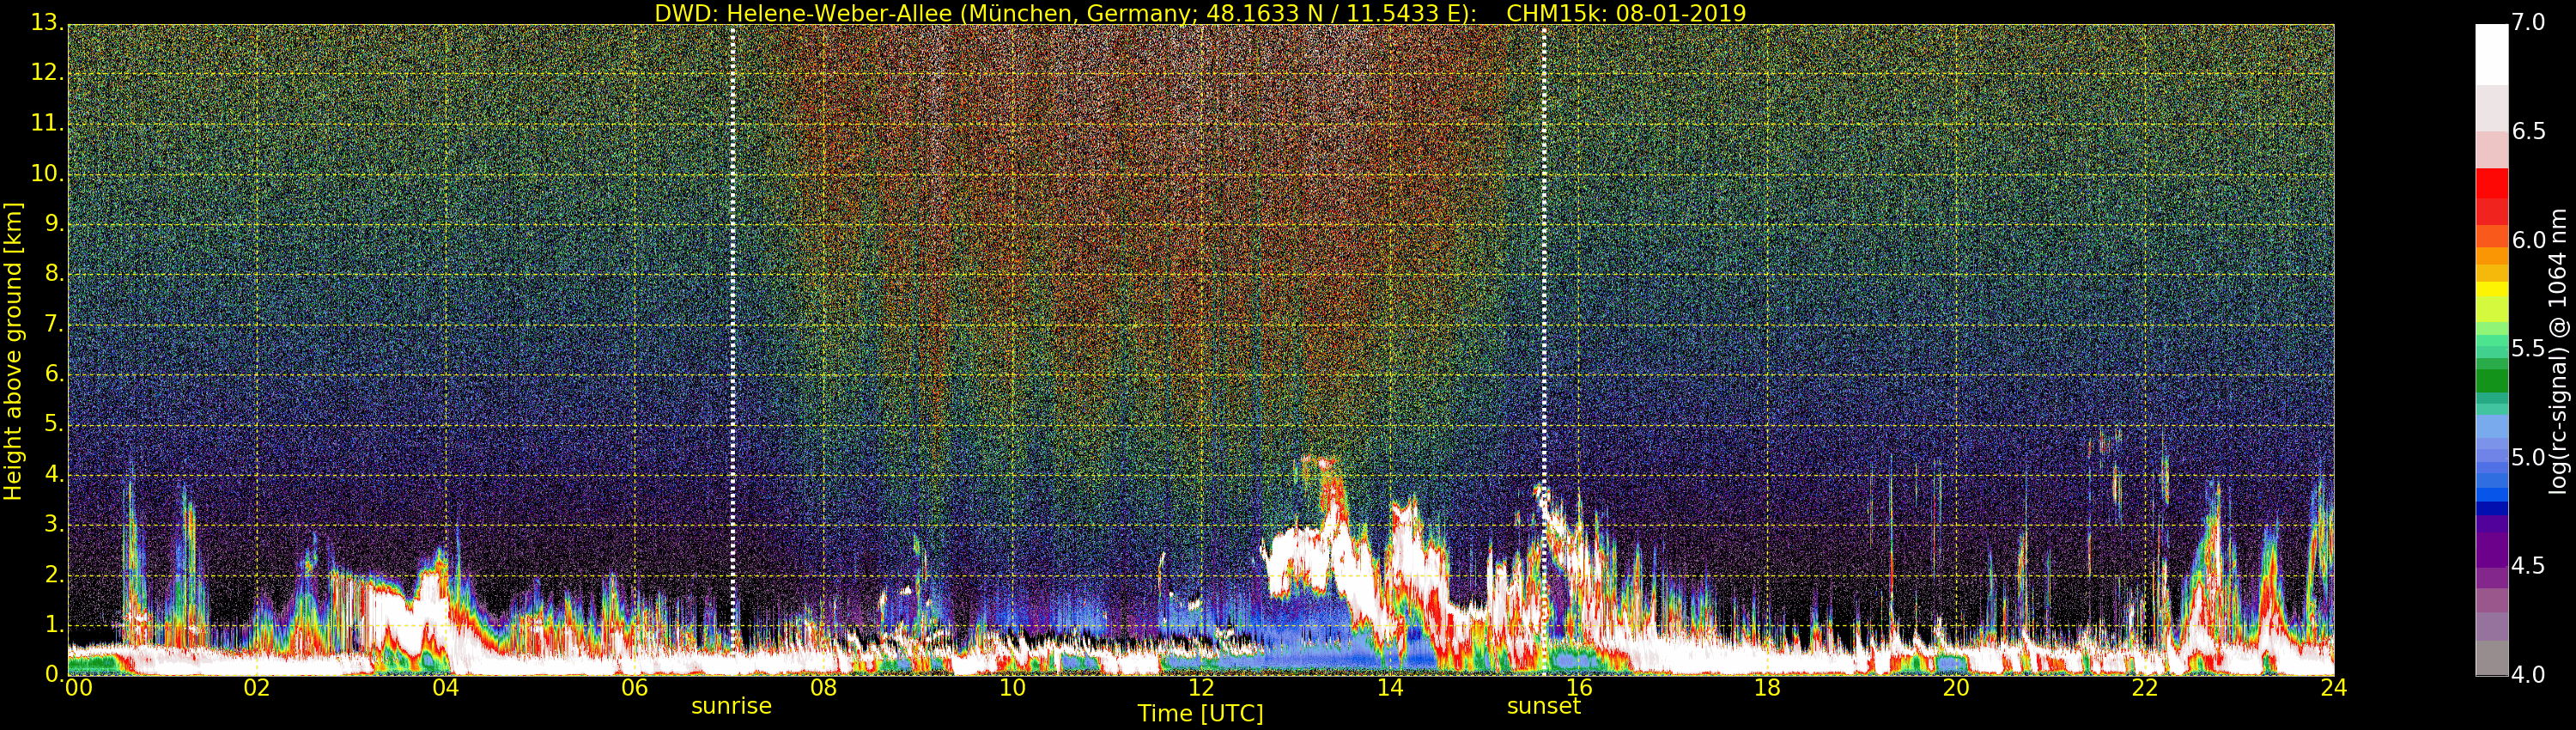
Task: Click height axis tick '4.'
Action: [54, 474]
